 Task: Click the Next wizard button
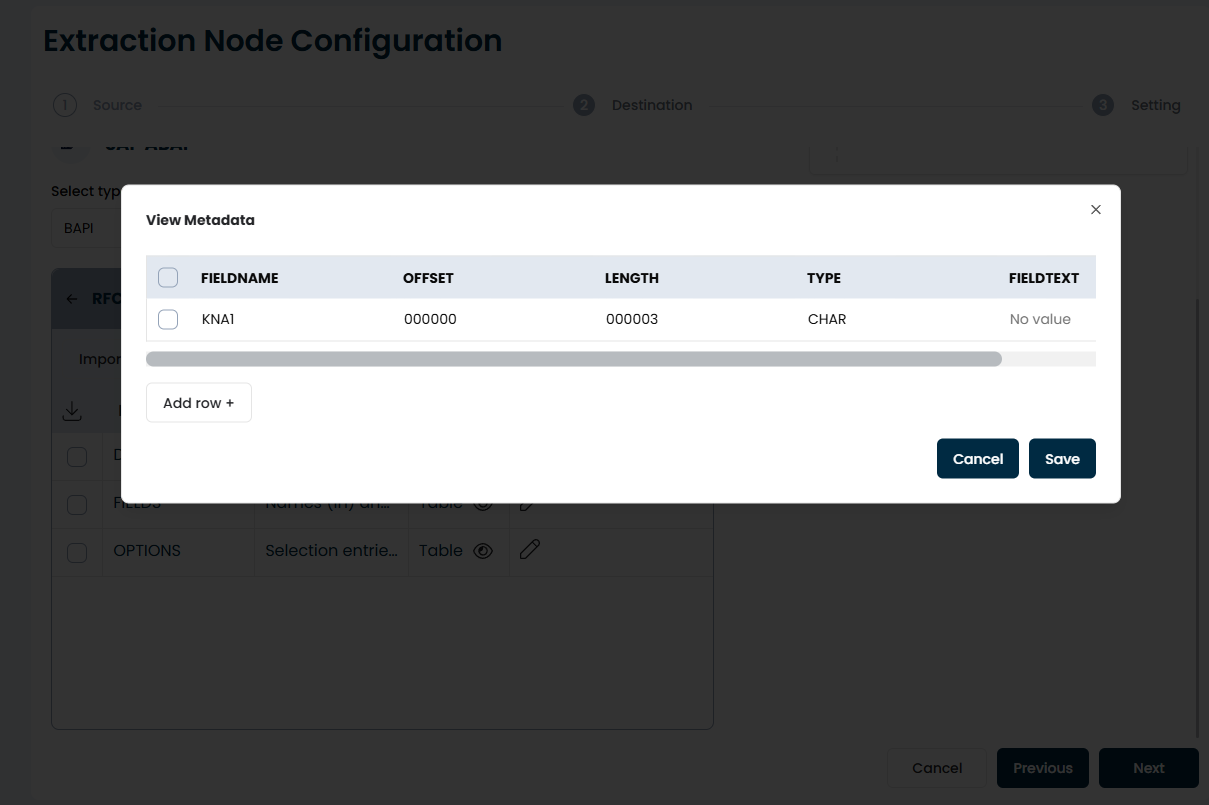coord(1148,768)
